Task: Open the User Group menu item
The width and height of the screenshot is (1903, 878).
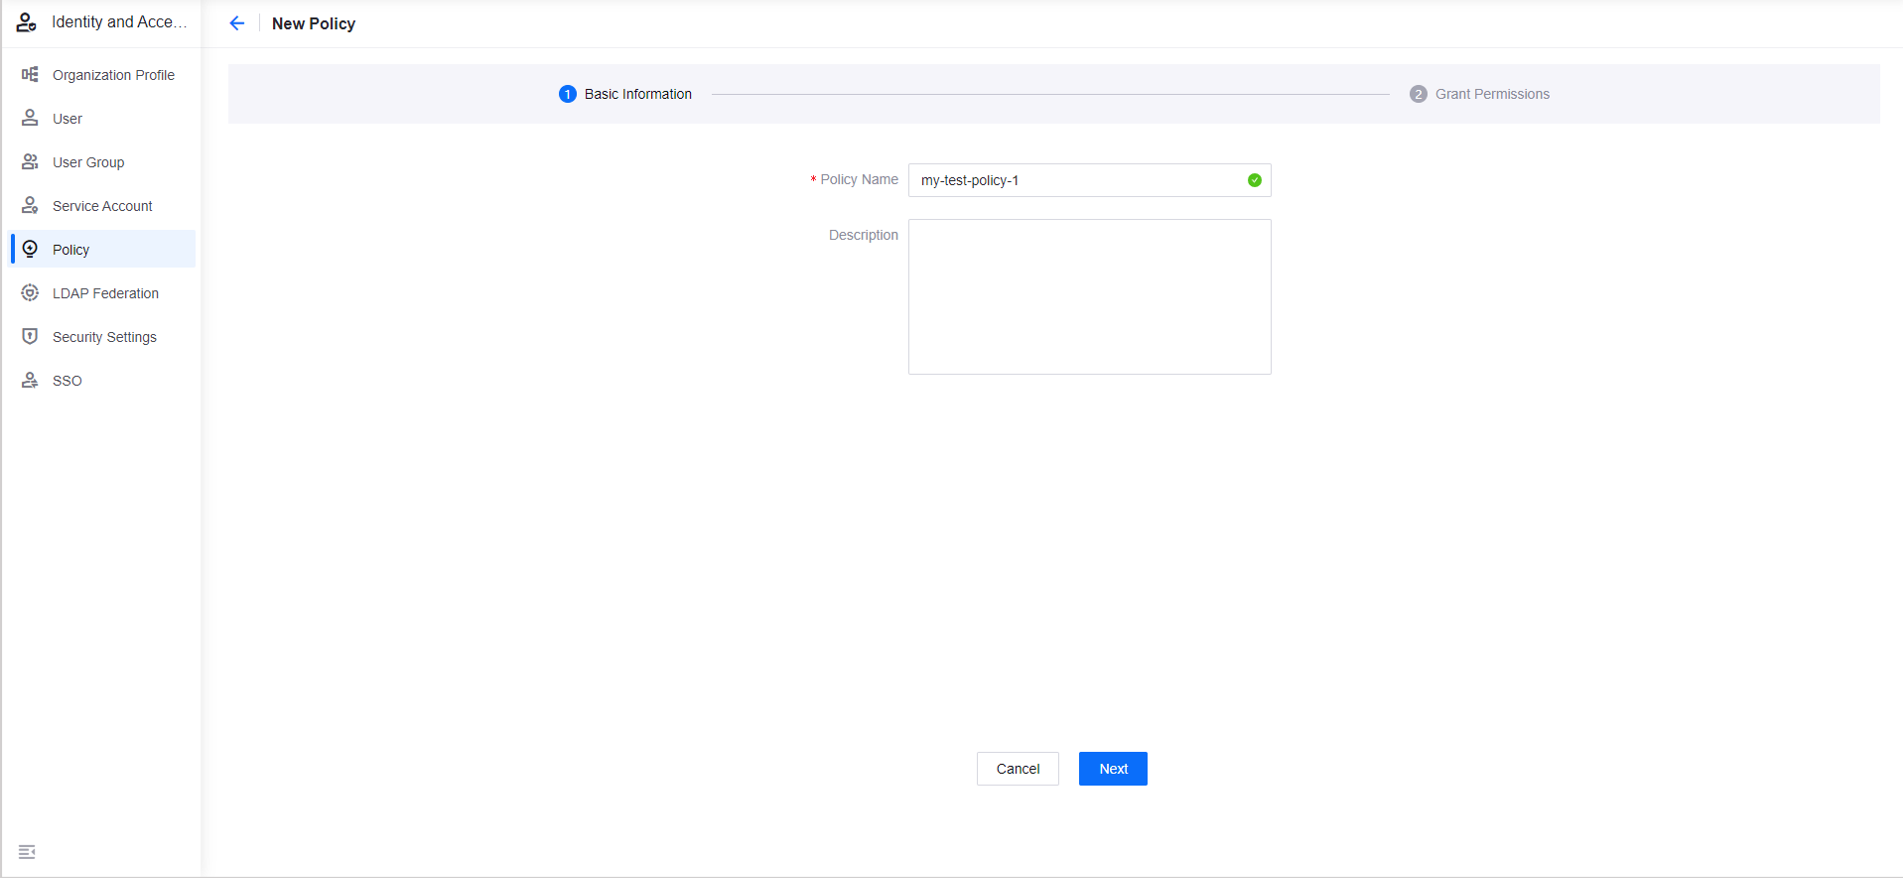Action: (88, 162)
